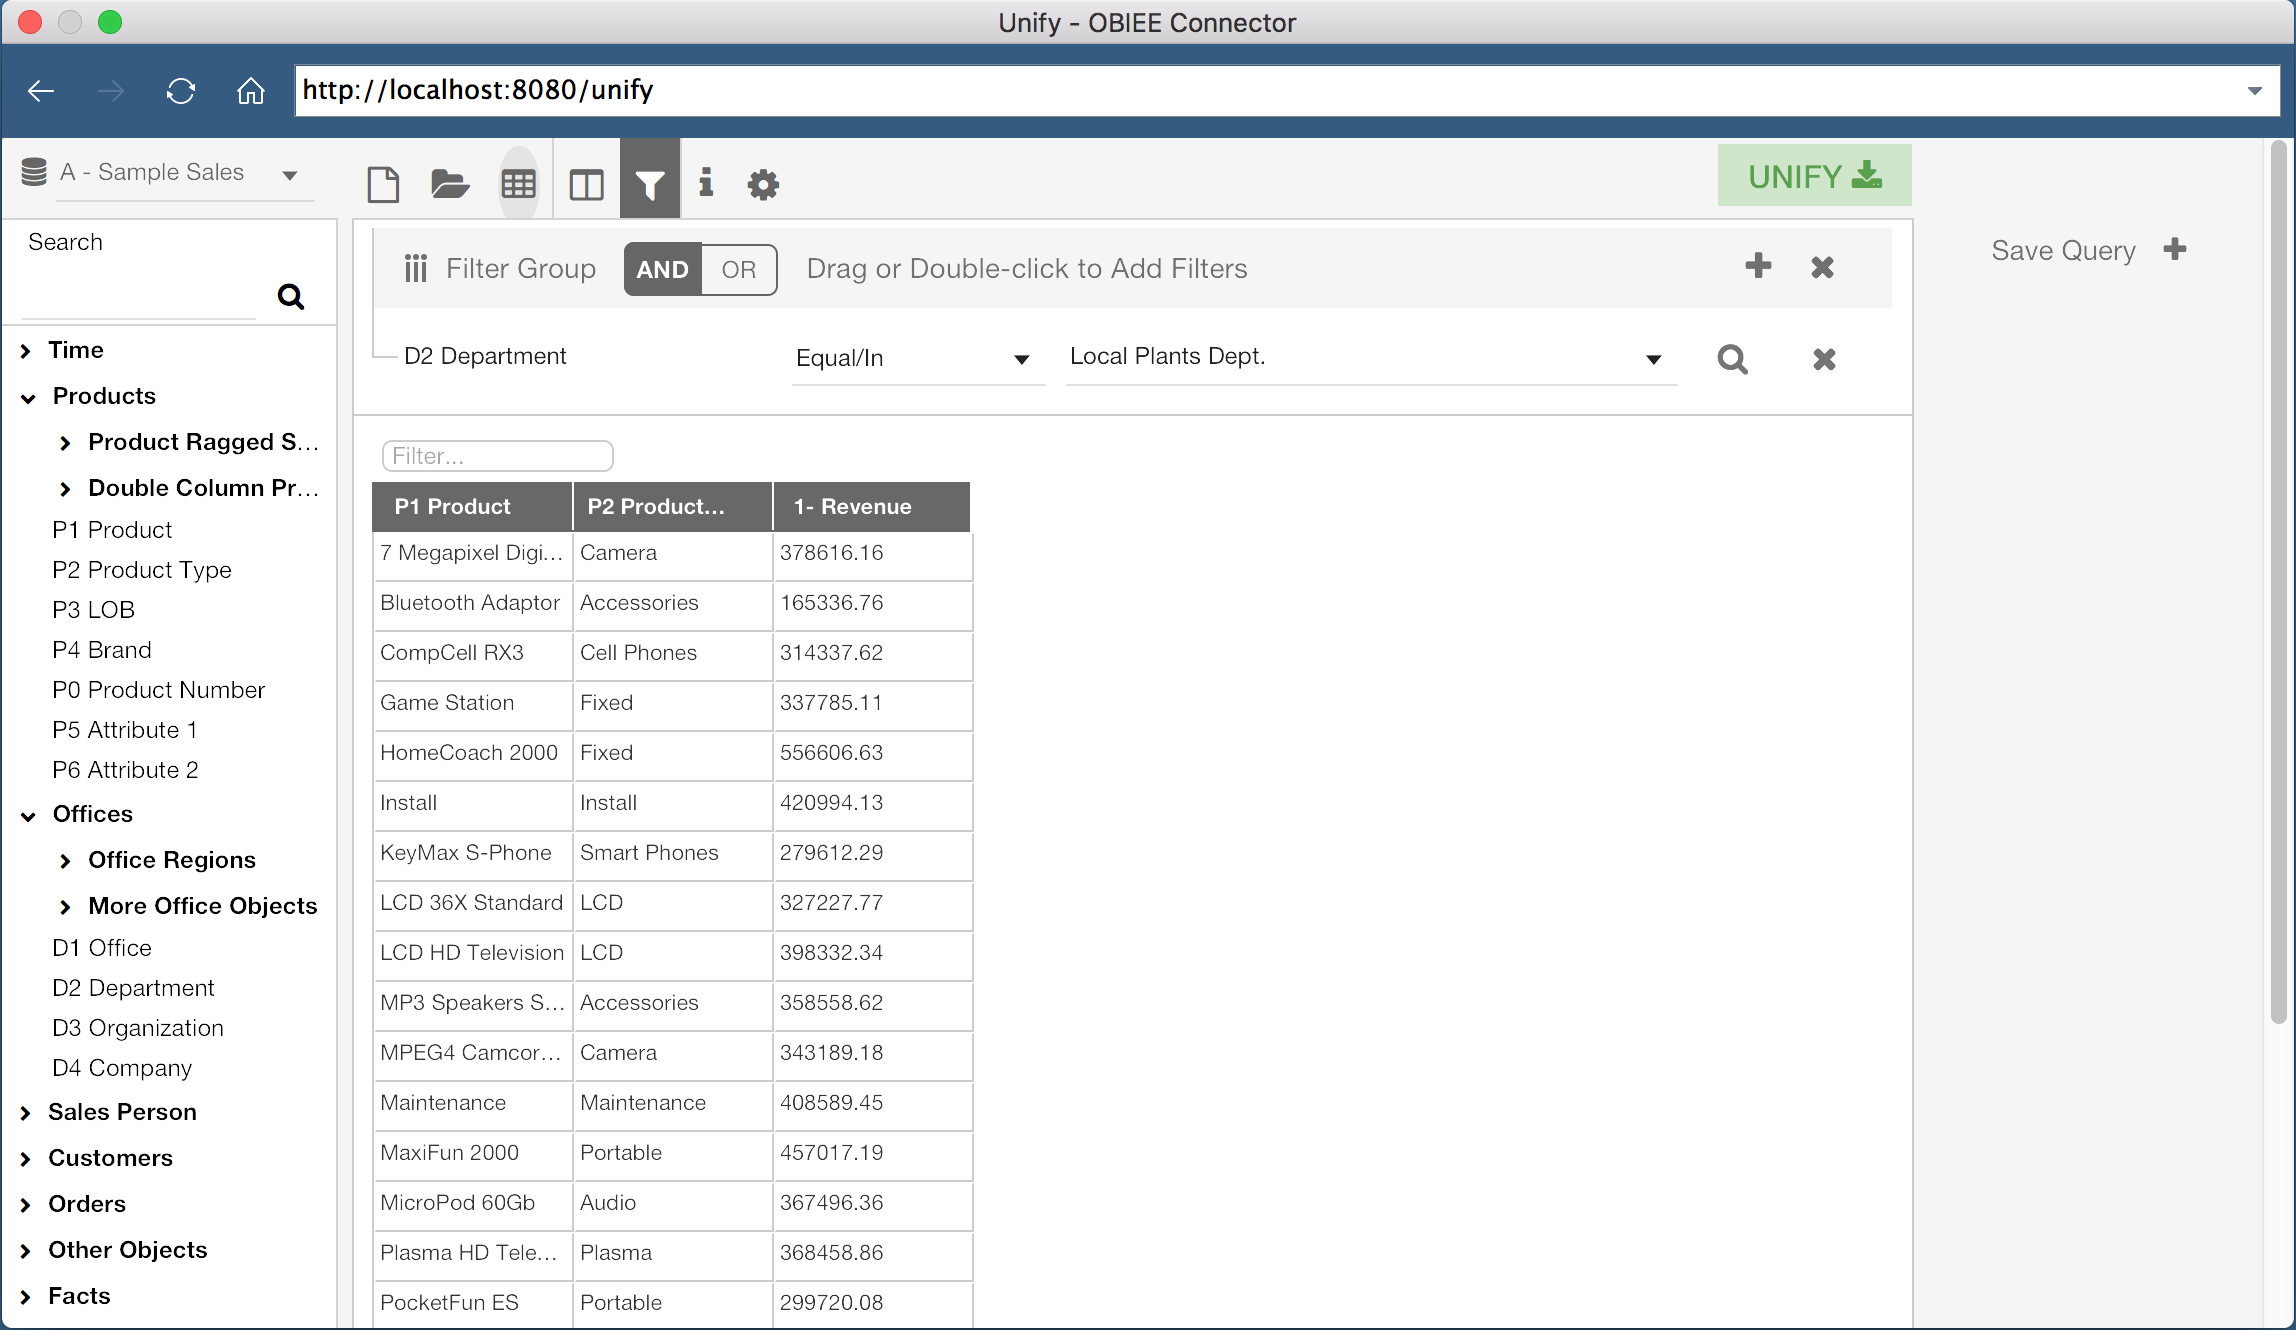This screenshot has width=2296, height=1330.
Task: Open A - Sample Sales subject area dropdown
Action: 290,175
